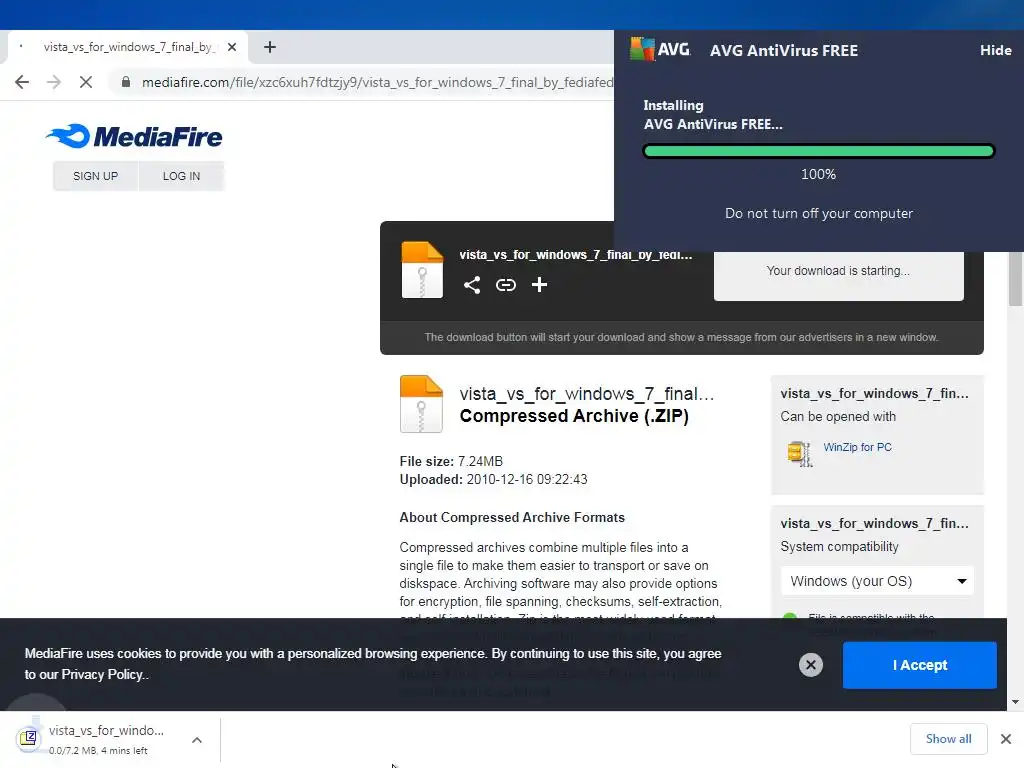Click the address bar URL
Viewport: 1024px width, 768px height.
click(377, 82)
